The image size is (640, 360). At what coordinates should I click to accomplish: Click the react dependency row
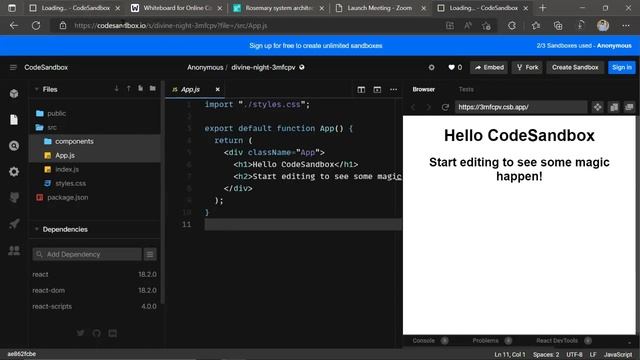tap(94, 274)
